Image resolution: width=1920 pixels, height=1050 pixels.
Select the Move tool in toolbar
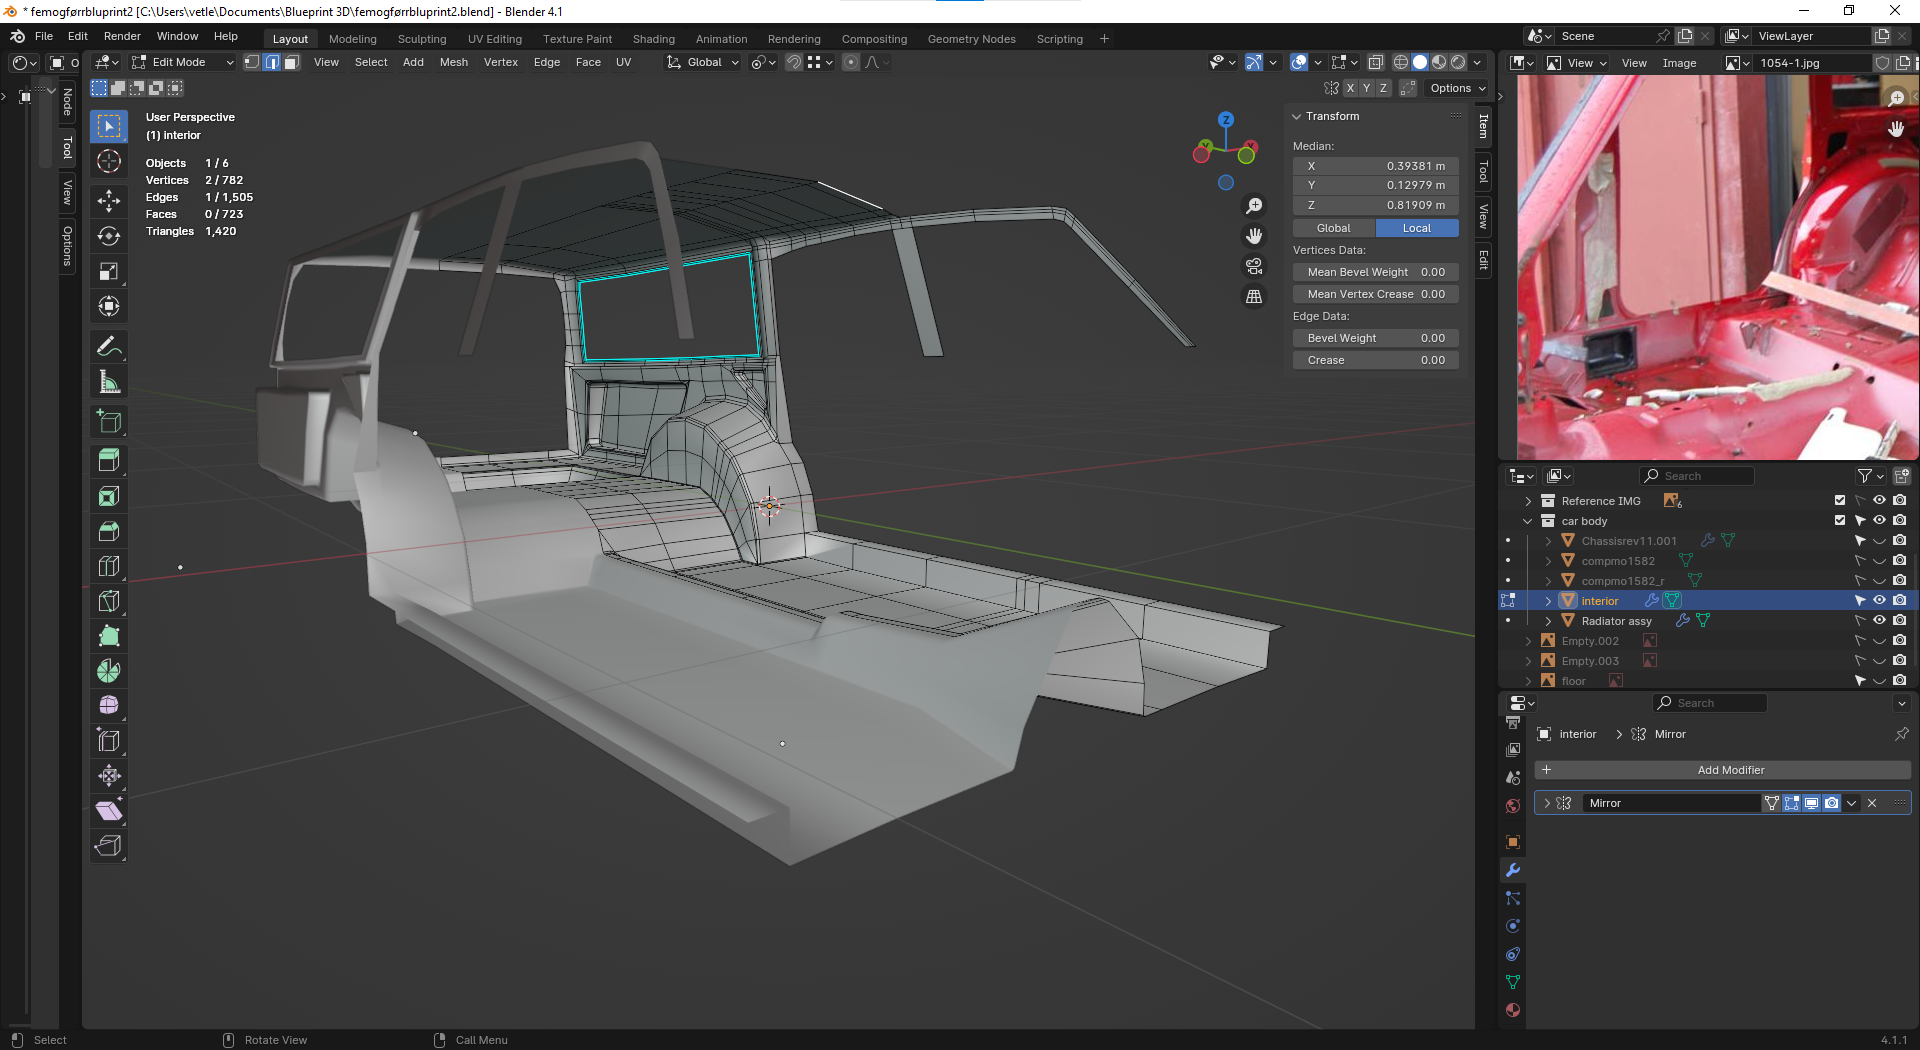point(109,200)
